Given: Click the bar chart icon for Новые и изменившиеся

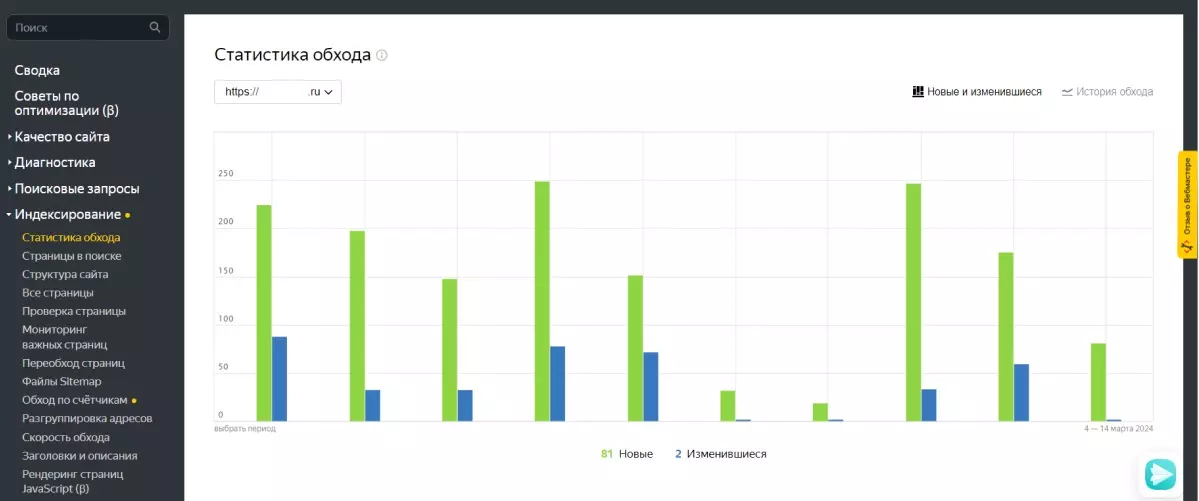Looking at the screenshot, I should point(918,92).
